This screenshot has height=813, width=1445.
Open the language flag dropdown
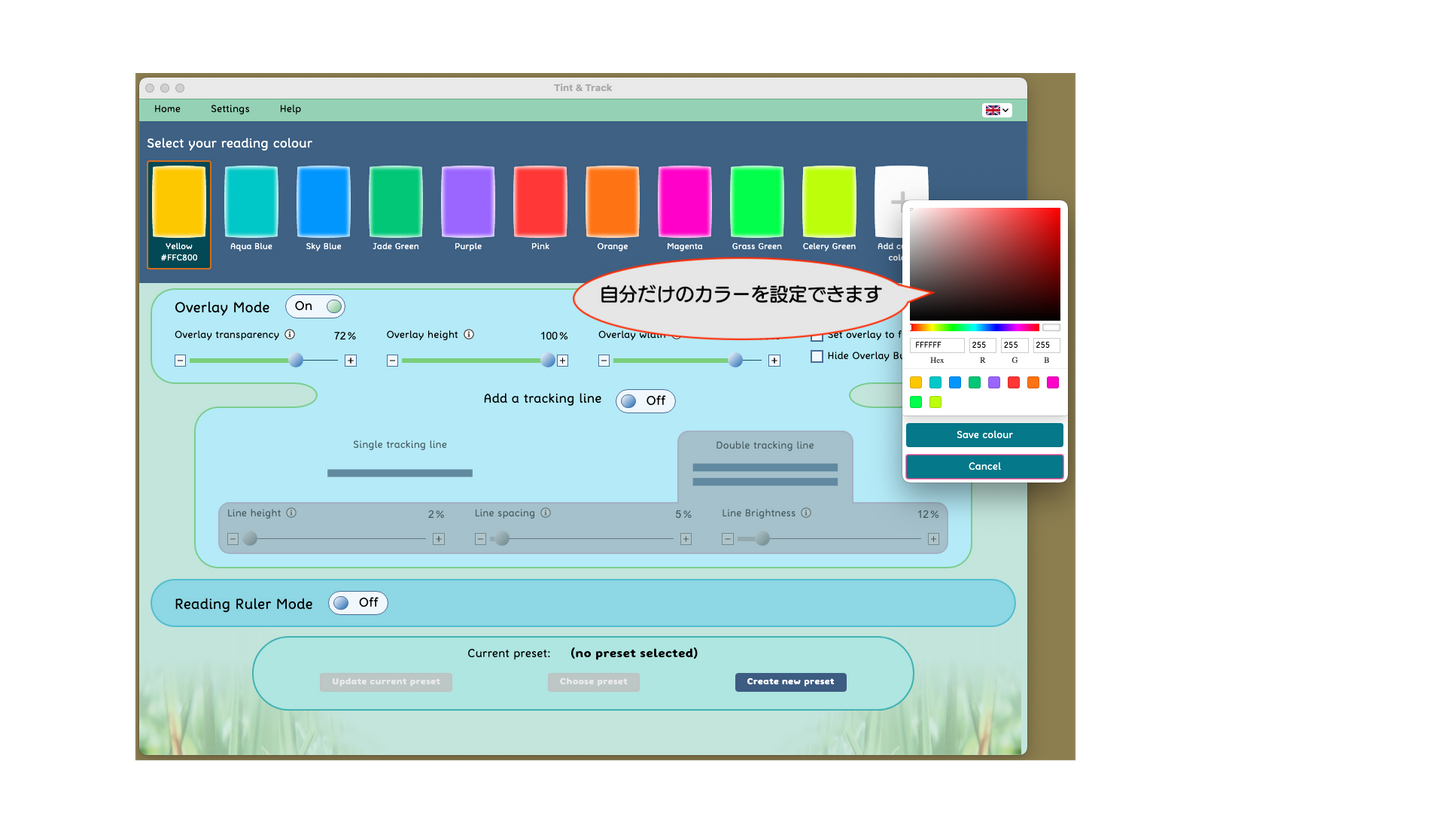click(997, 110)
